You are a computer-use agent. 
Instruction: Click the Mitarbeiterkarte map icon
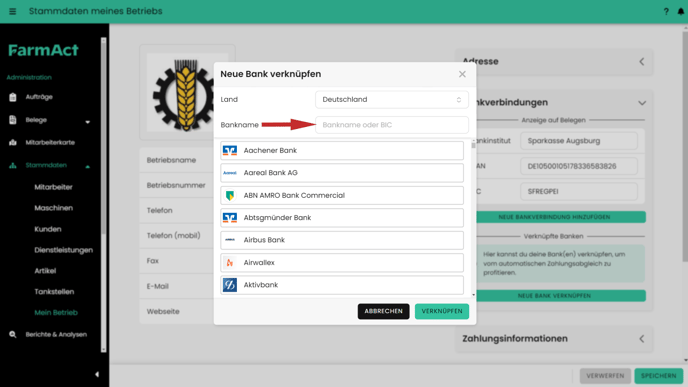coord(13,143)
